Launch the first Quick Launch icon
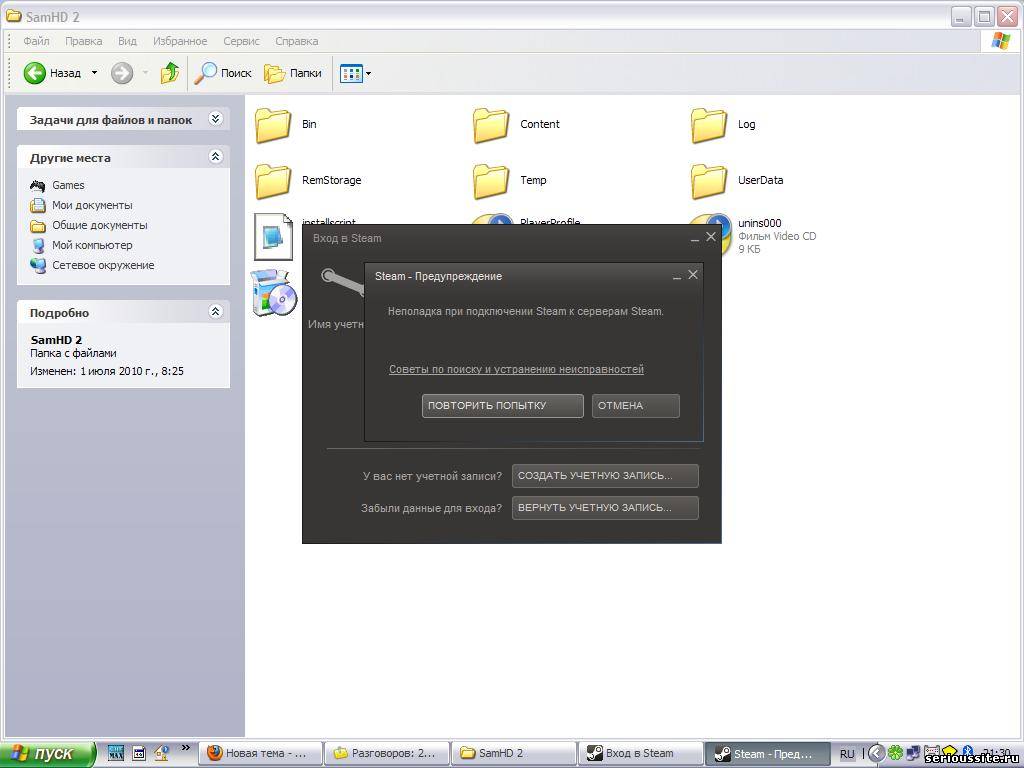 [116, 754]
